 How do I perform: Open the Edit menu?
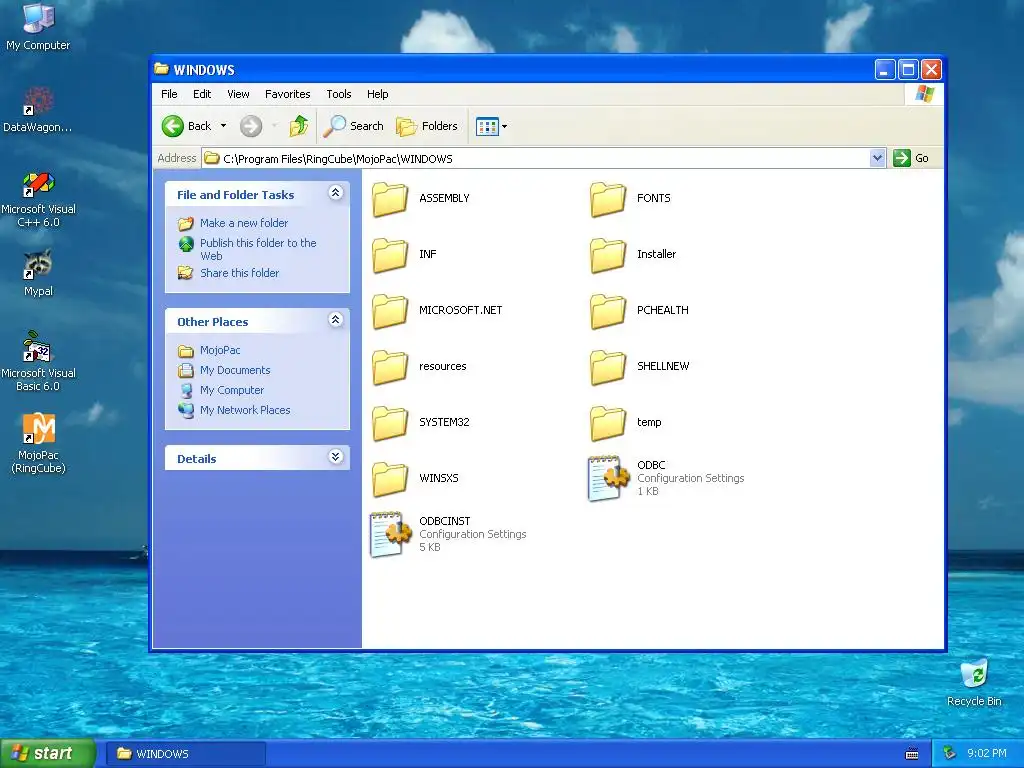(202, 94)
